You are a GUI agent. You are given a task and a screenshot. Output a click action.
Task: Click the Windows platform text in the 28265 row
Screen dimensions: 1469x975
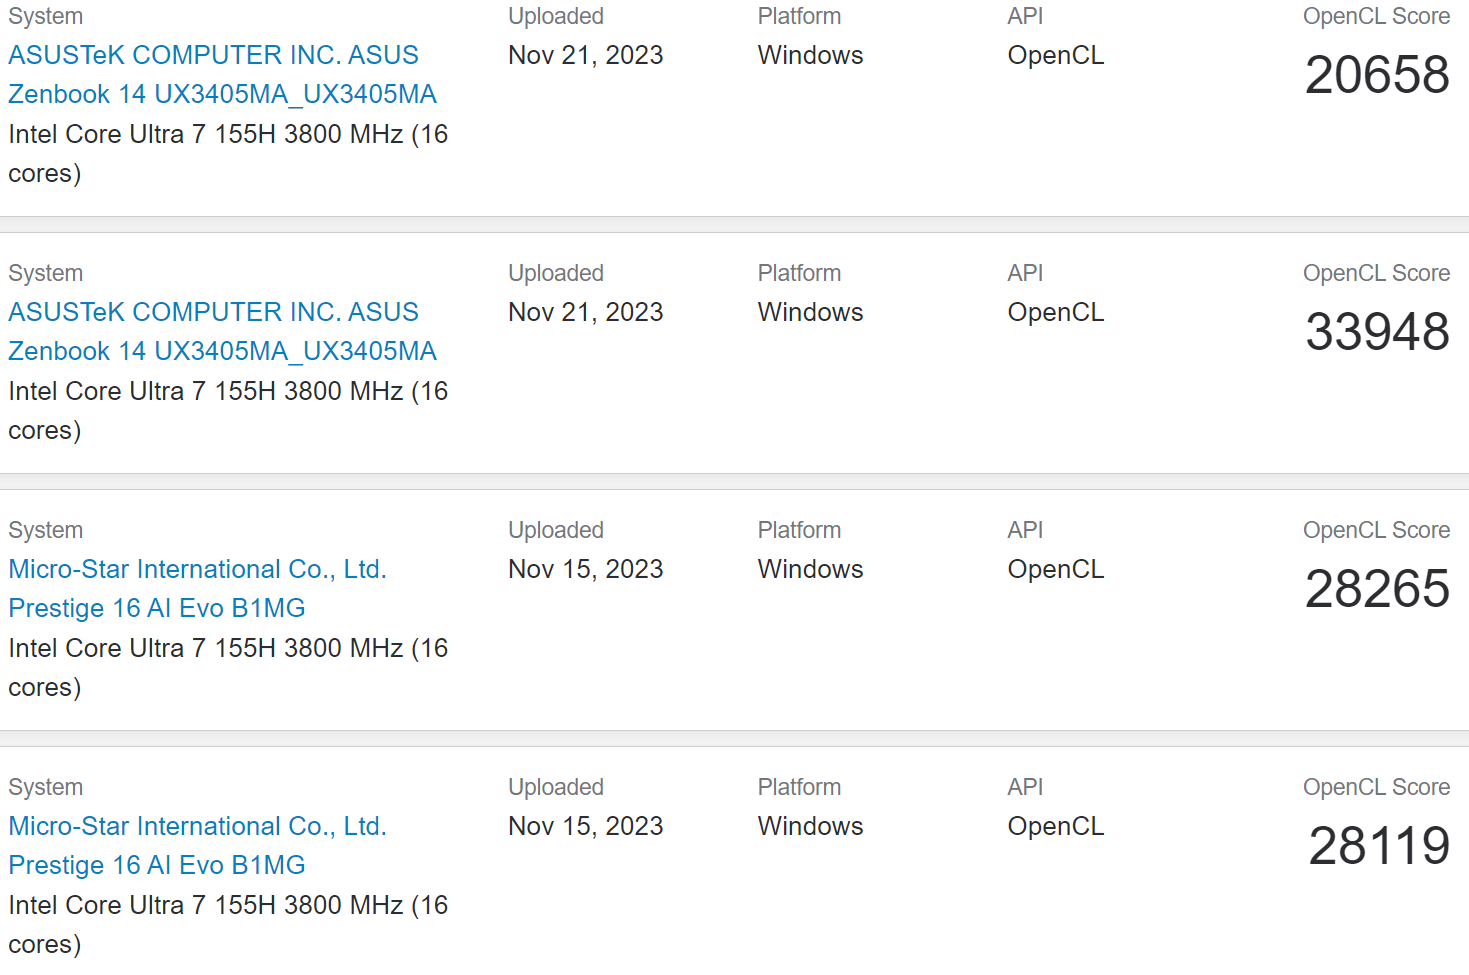(x=810, y=569)
